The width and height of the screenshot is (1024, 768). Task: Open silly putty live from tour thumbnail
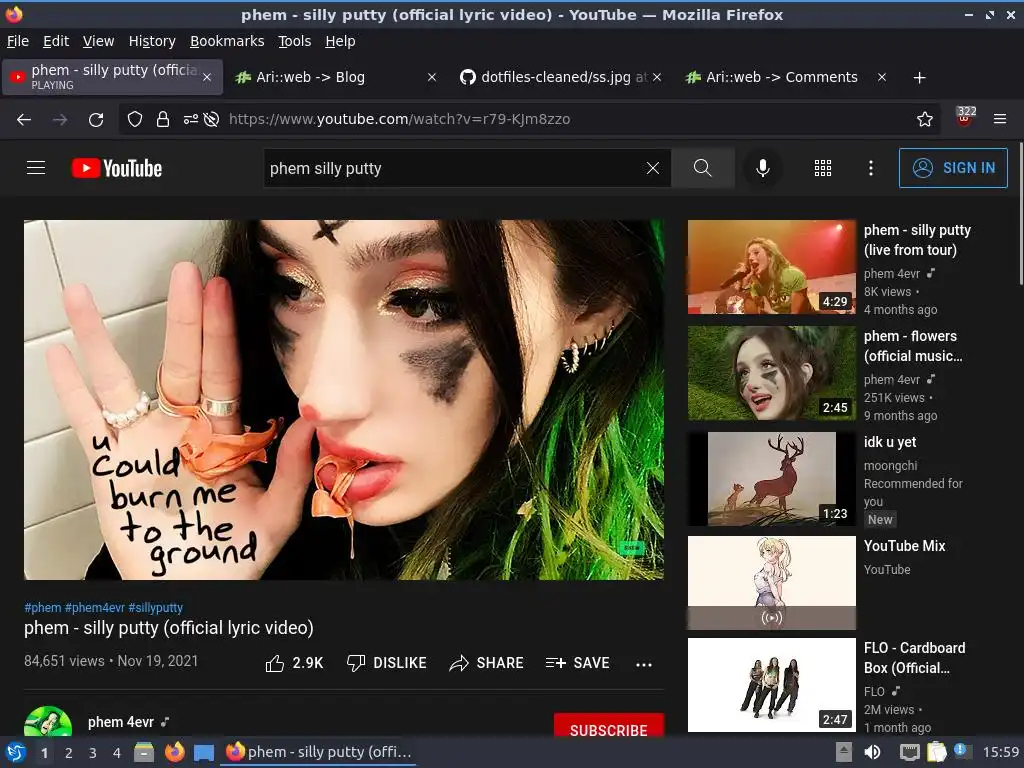click(771, 266)
